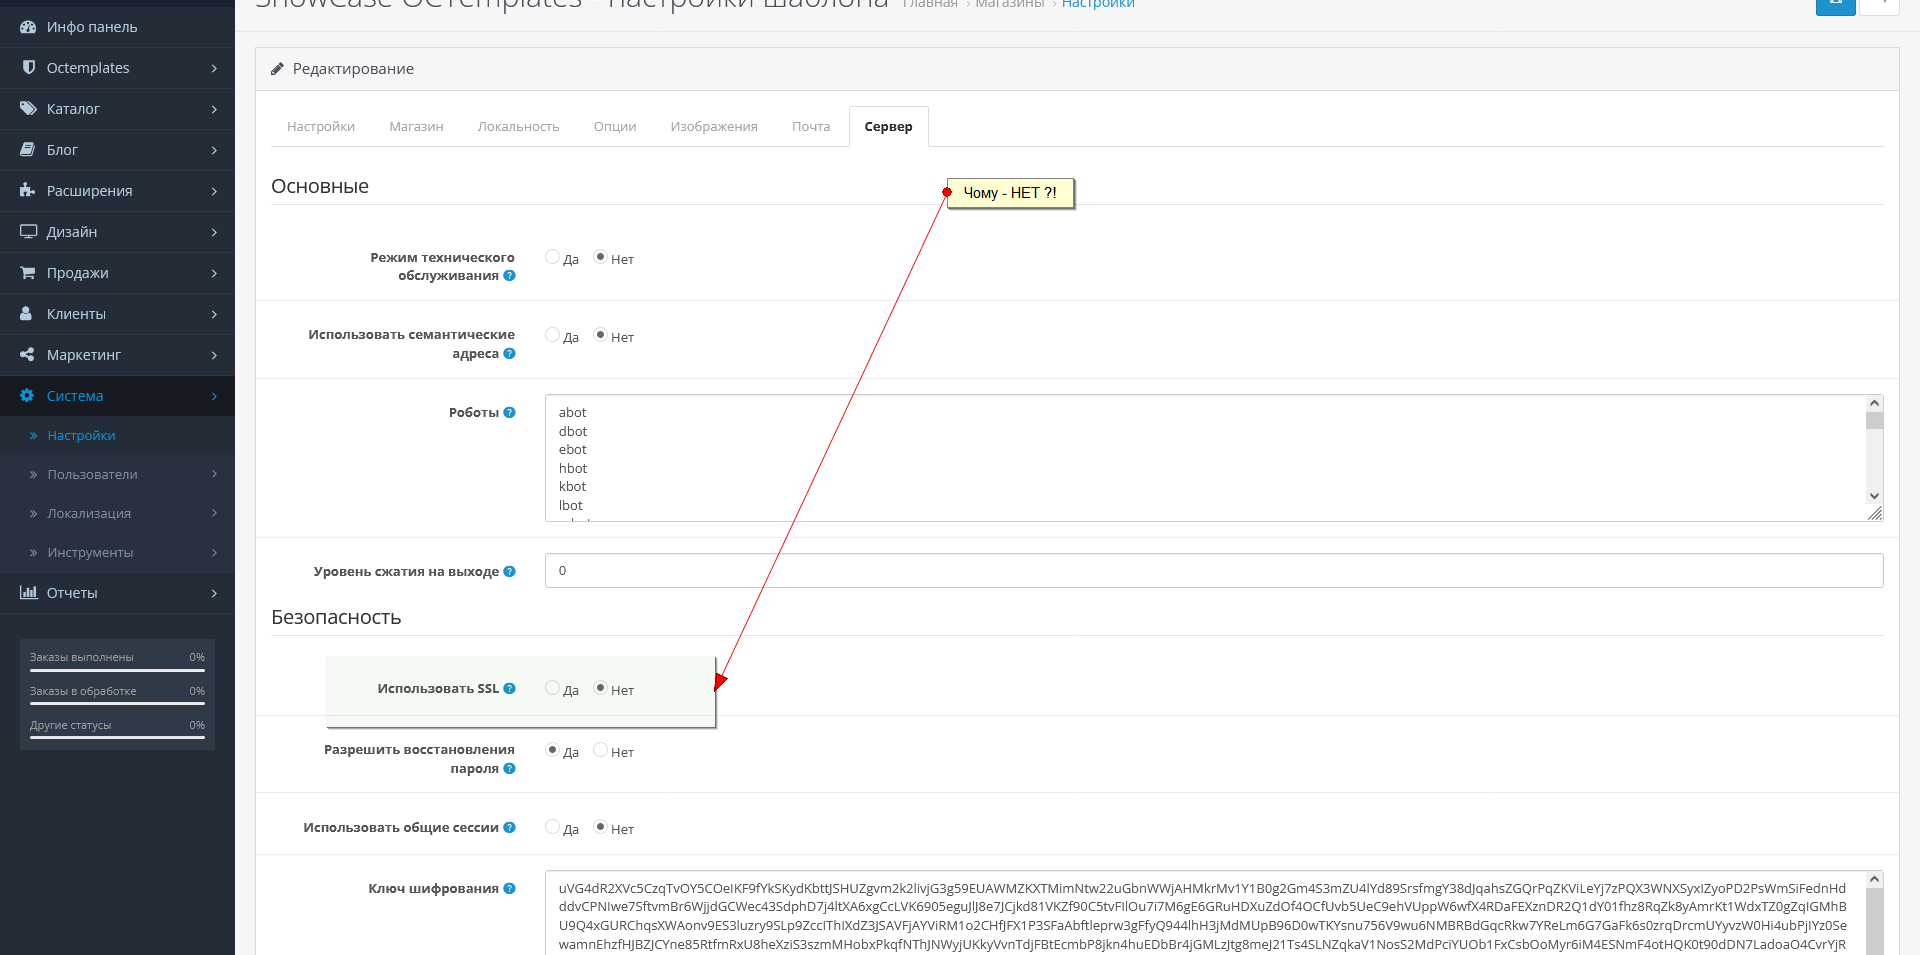
Task: Collapse the Система menu chevron
Action: [x=214, y=396]
